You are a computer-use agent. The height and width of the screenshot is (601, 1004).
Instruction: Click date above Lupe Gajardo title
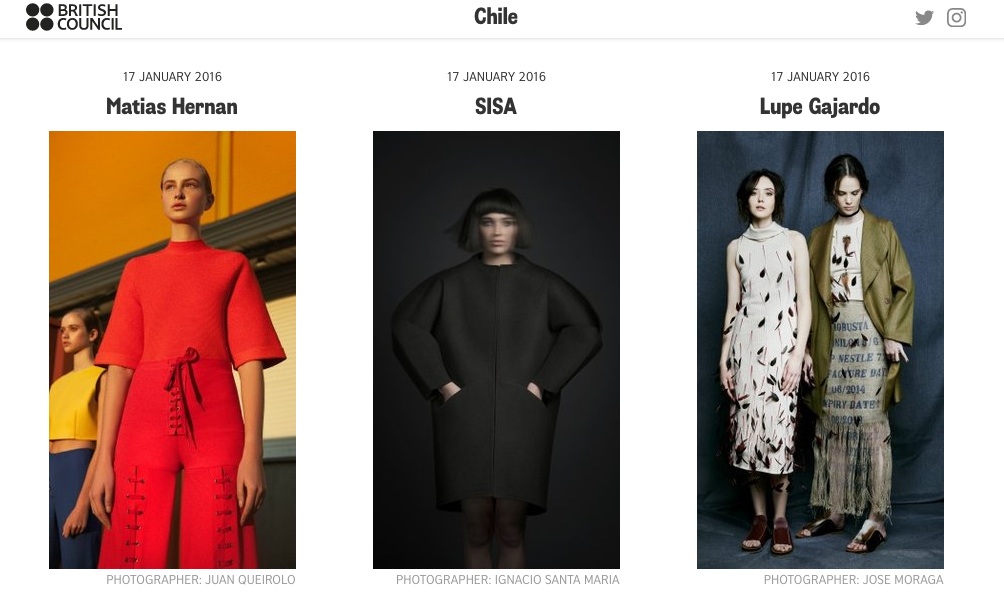pyautogui.click(x=820, y=77)
